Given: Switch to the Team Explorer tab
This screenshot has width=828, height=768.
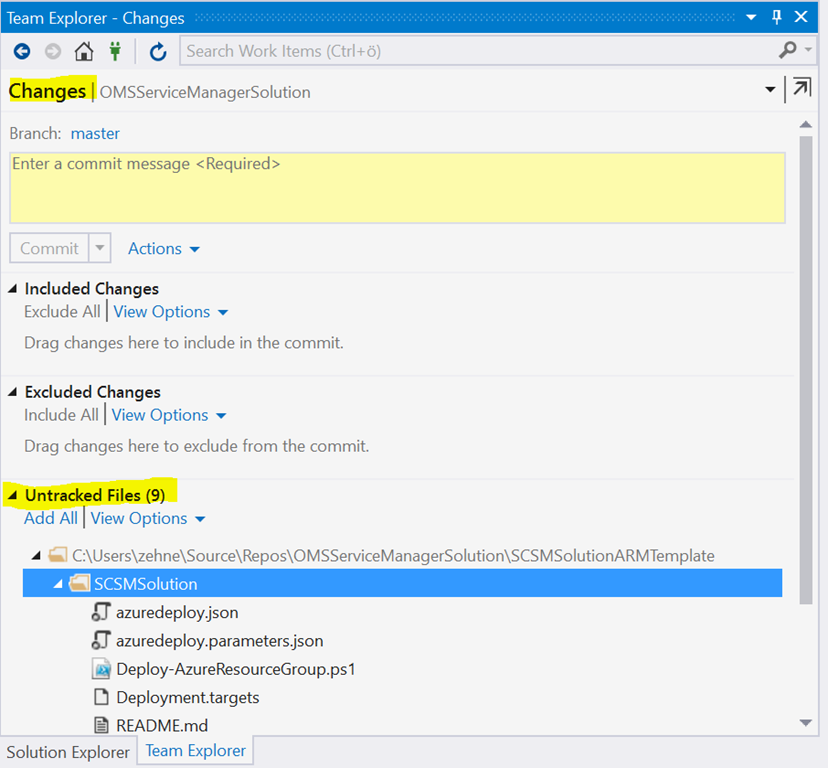Looking at the screenshot, I should (x=195, y=750).
